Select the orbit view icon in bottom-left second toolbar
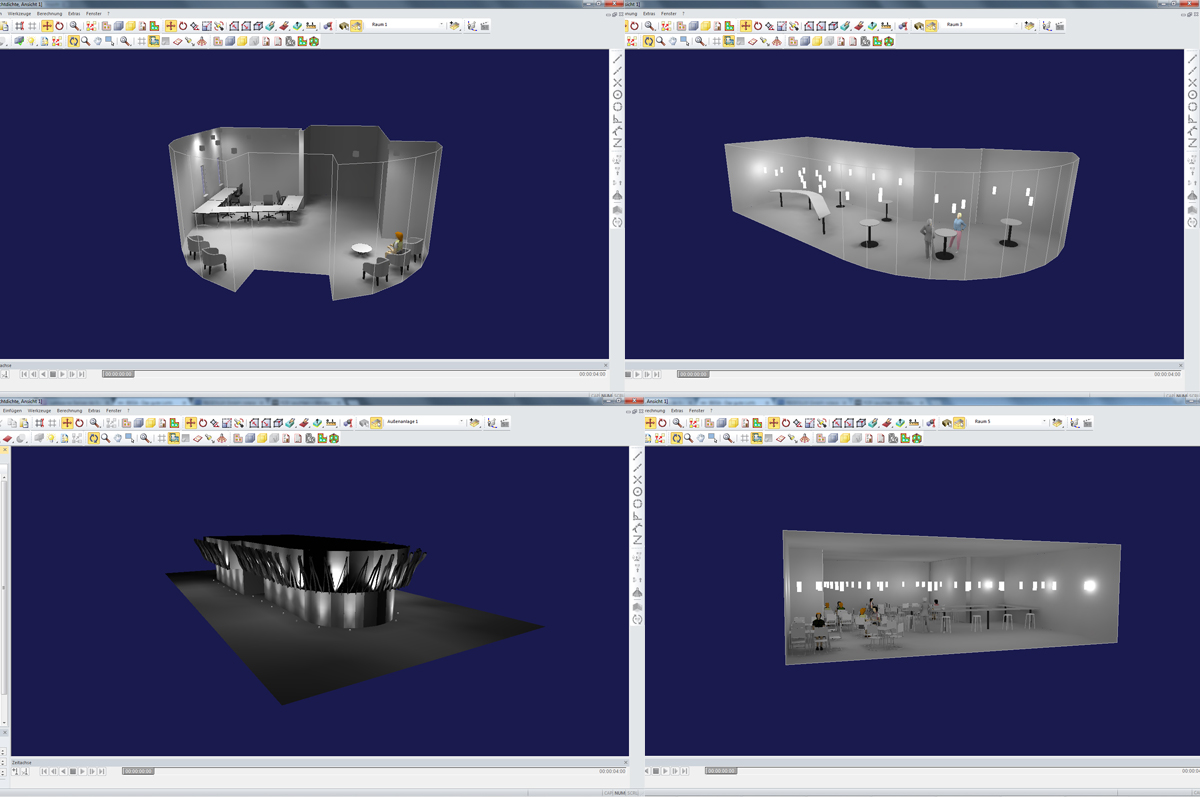This screenshot has height=797, width=1200. tap(93, 438)
